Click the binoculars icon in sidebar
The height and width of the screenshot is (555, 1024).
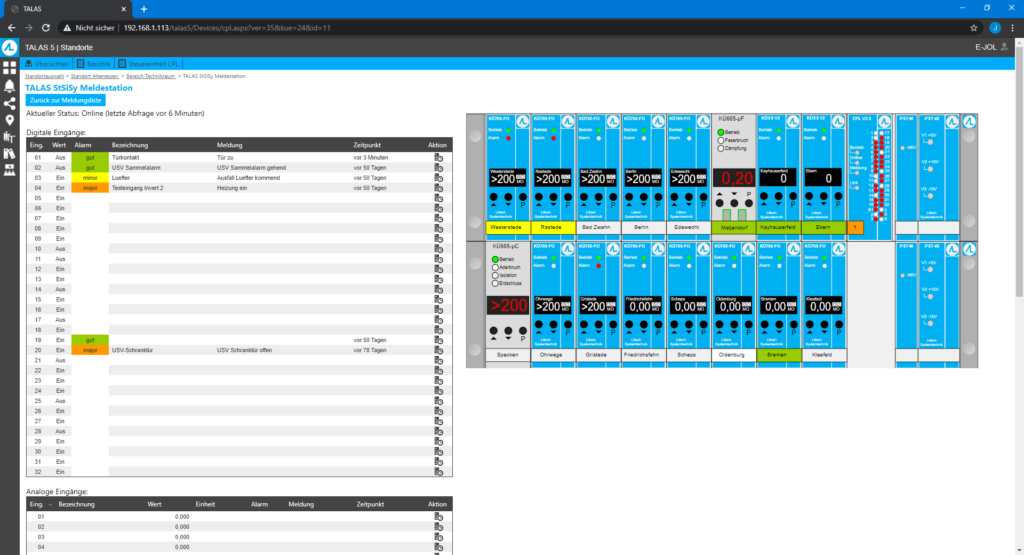(9, 153)
